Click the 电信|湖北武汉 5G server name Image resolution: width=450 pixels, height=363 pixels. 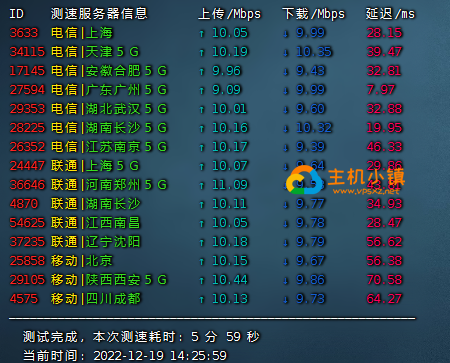coord(109,109)
